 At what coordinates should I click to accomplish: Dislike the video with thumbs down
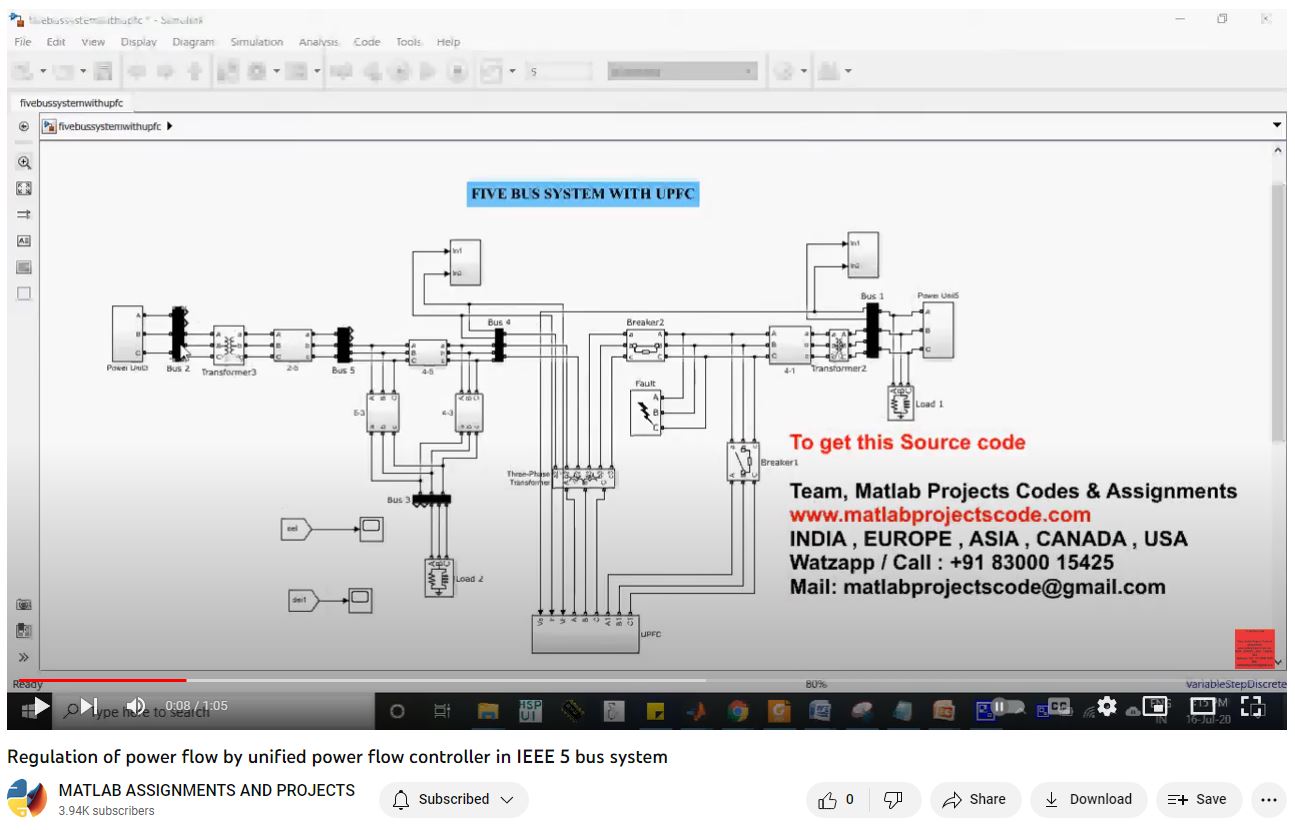coord(894,799)
